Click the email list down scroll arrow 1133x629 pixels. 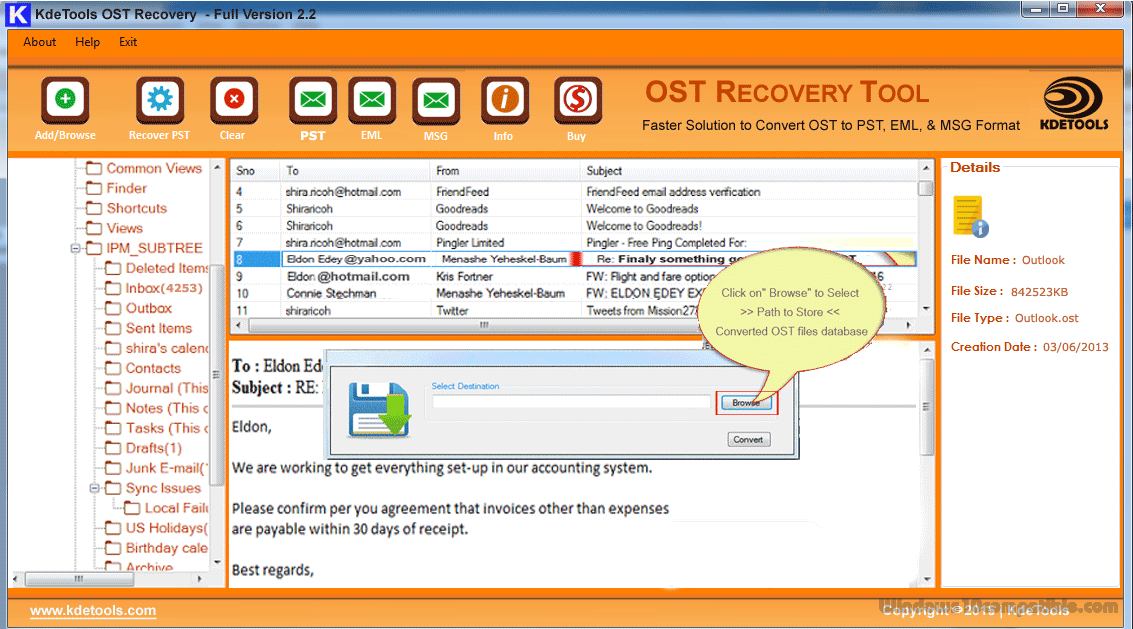pos(926,309)
